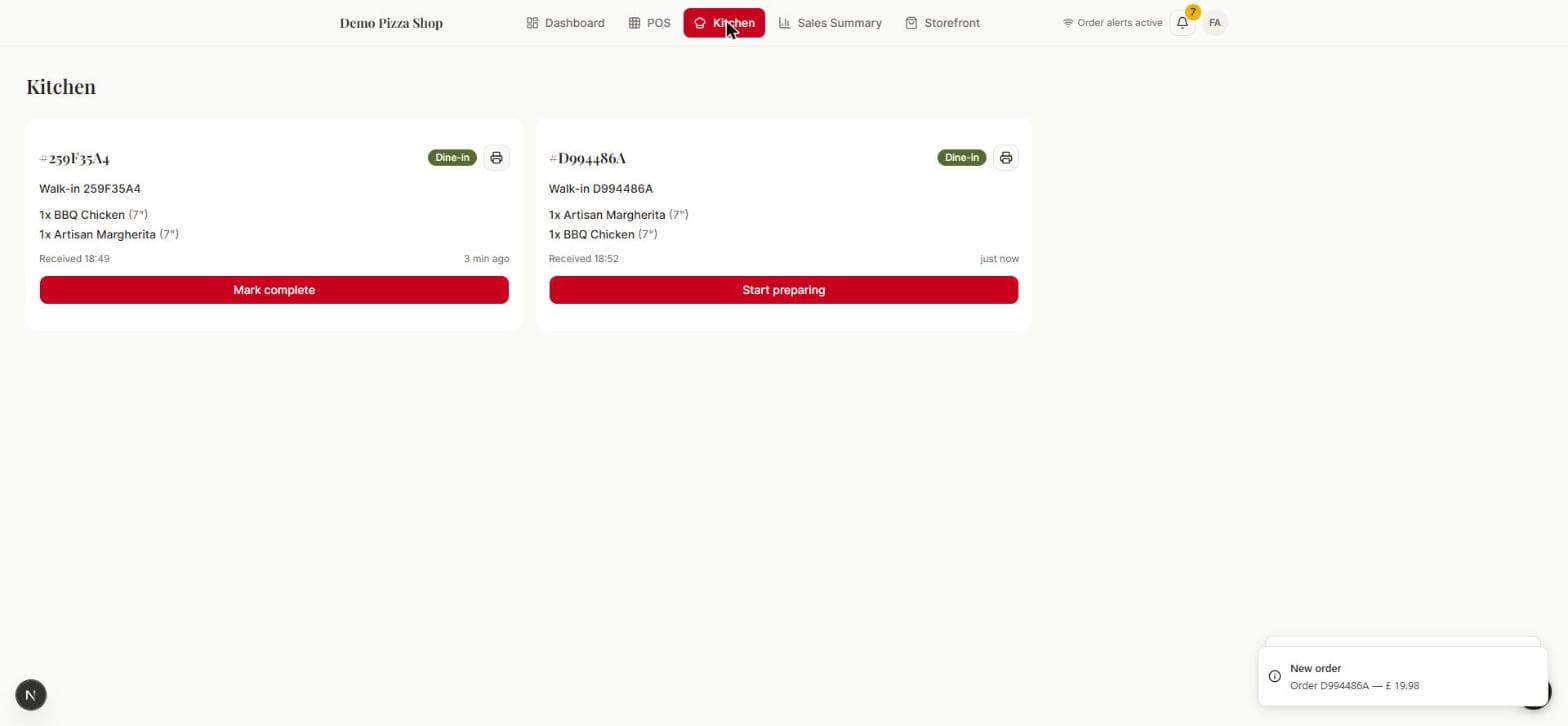Click "Received 18:52" timestamp

[584, 259]
